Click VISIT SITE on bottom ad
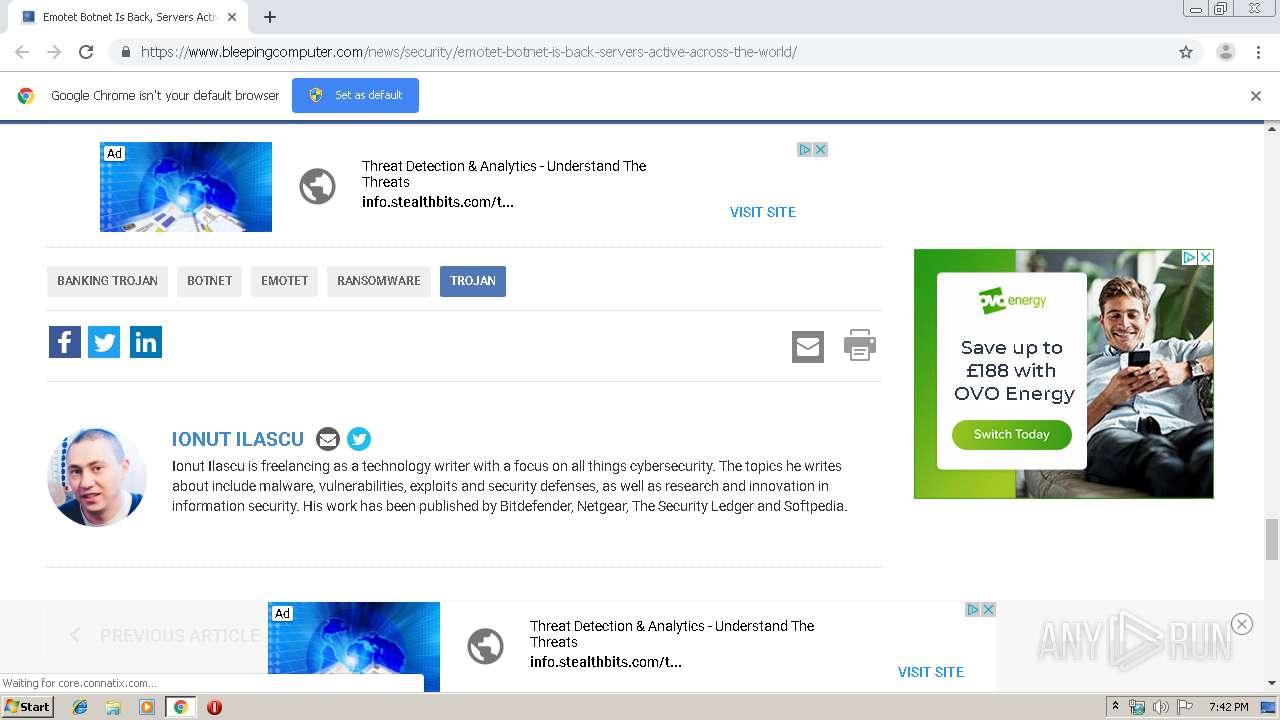The image size is (1280, 720). coord(931,672)
